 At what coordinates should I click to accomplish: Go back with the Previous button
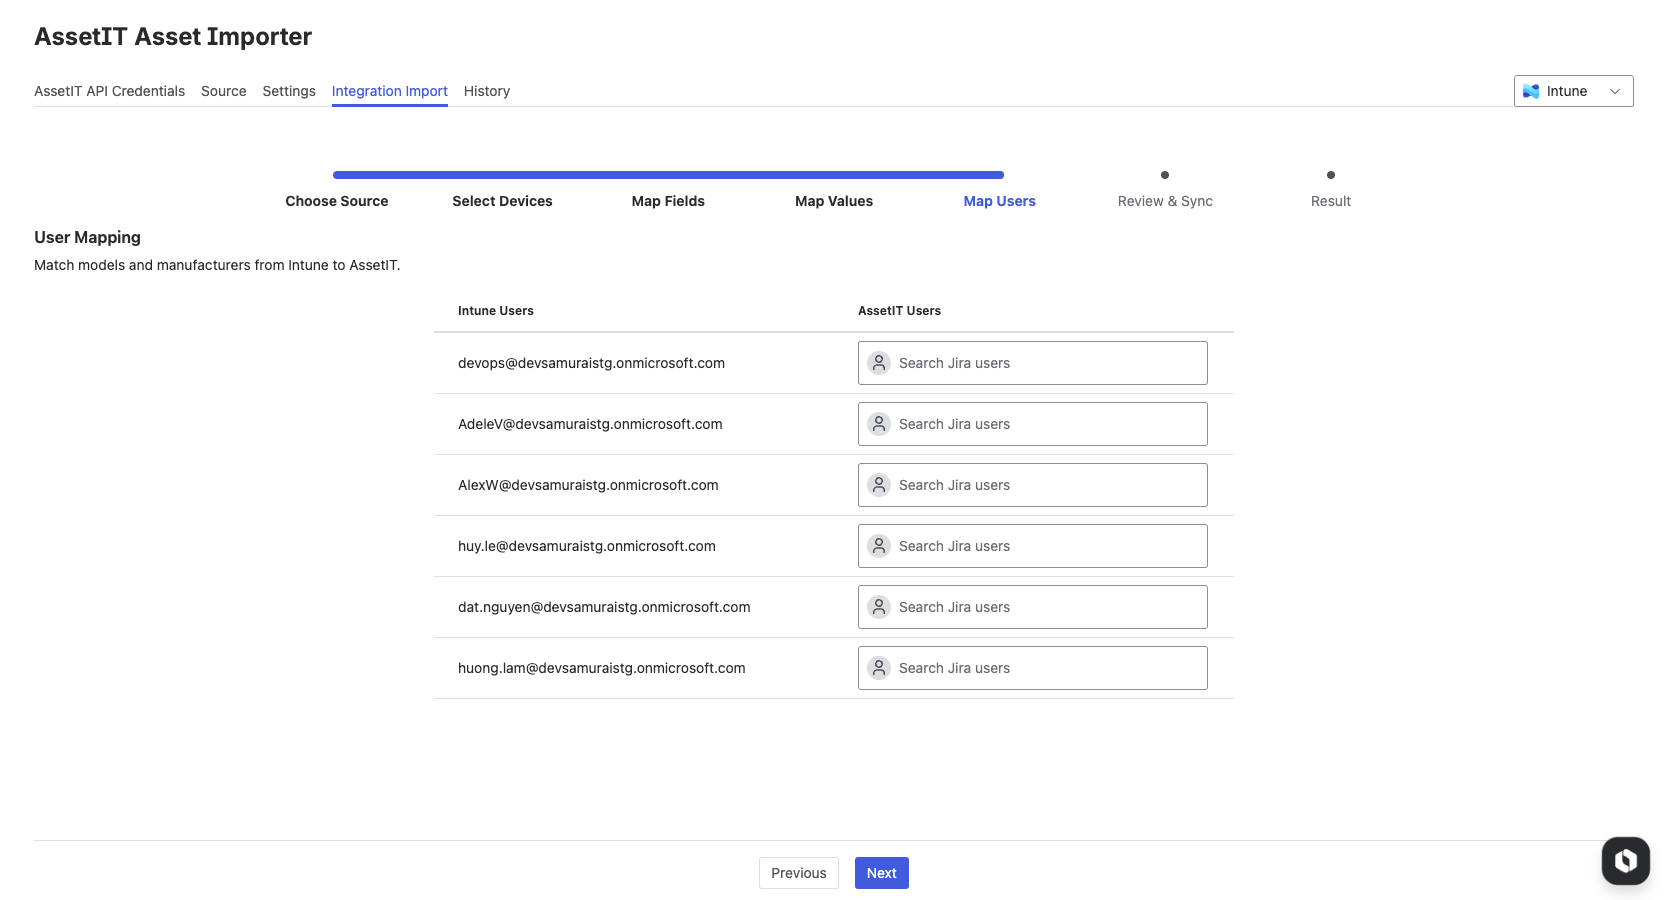[x=798, y=873]
